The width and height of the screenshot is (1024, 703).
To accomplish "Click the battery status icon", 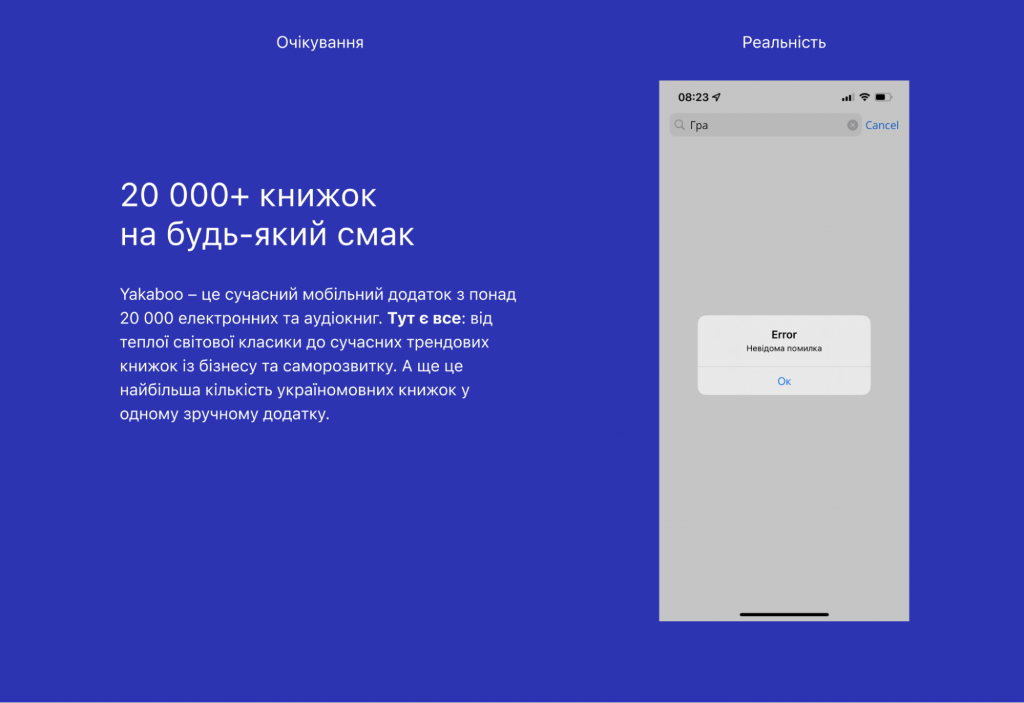I will tap(883, 97).
